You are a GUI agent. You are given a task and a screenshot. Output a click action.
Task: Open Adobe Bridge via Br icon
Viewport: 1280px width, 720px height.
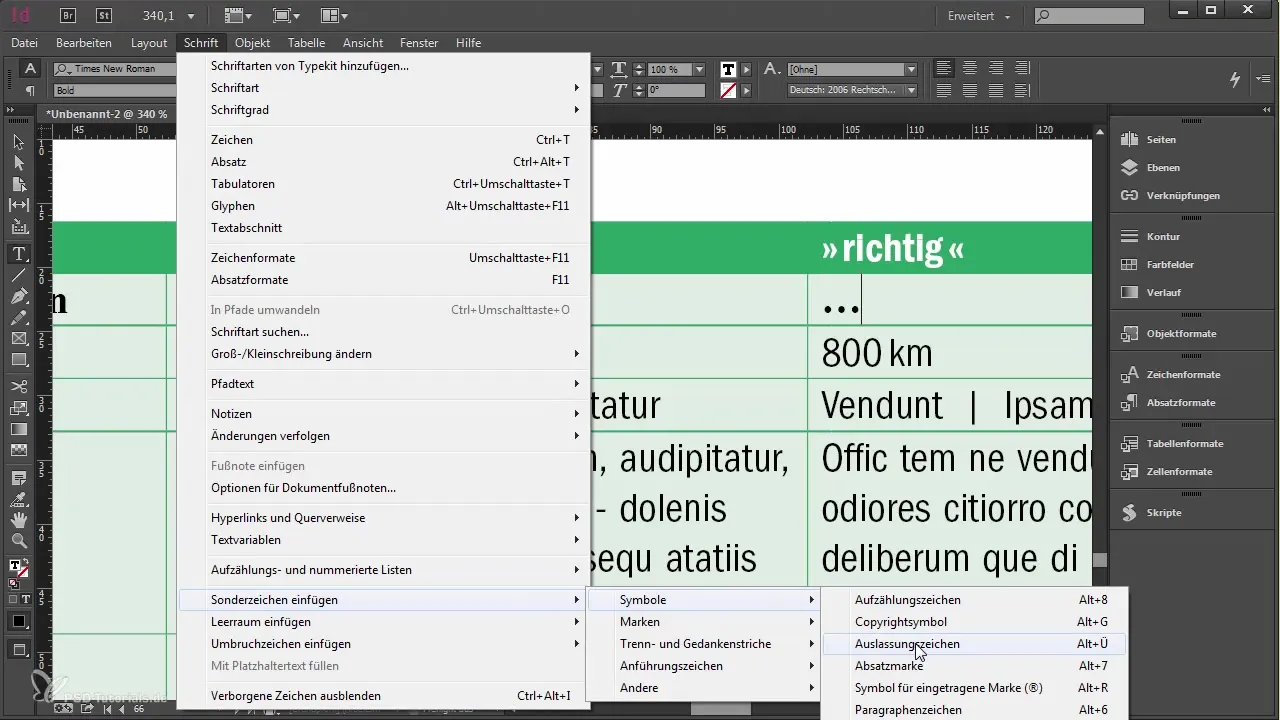tap(68, 15)
